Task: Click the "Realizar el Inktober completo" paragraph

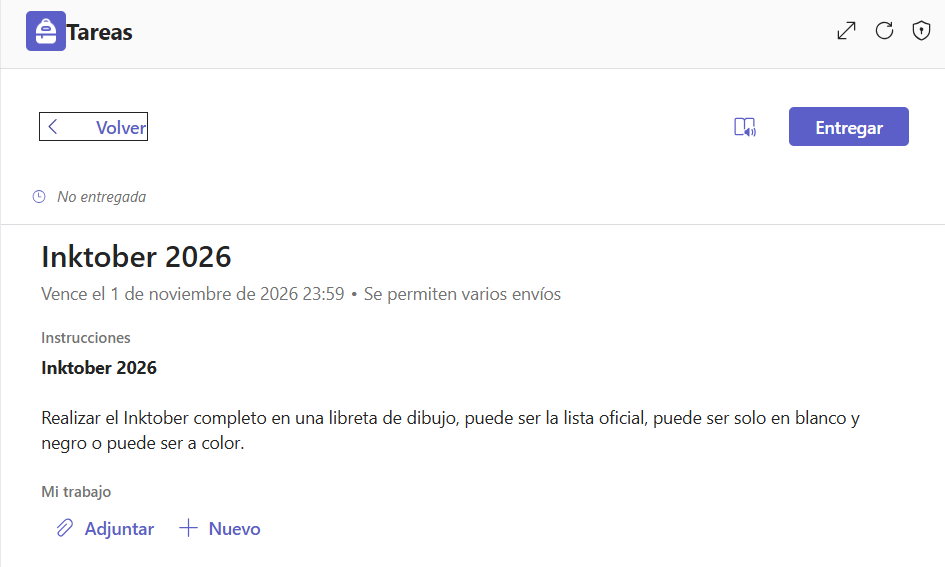Action: click(x=450, y=430)
